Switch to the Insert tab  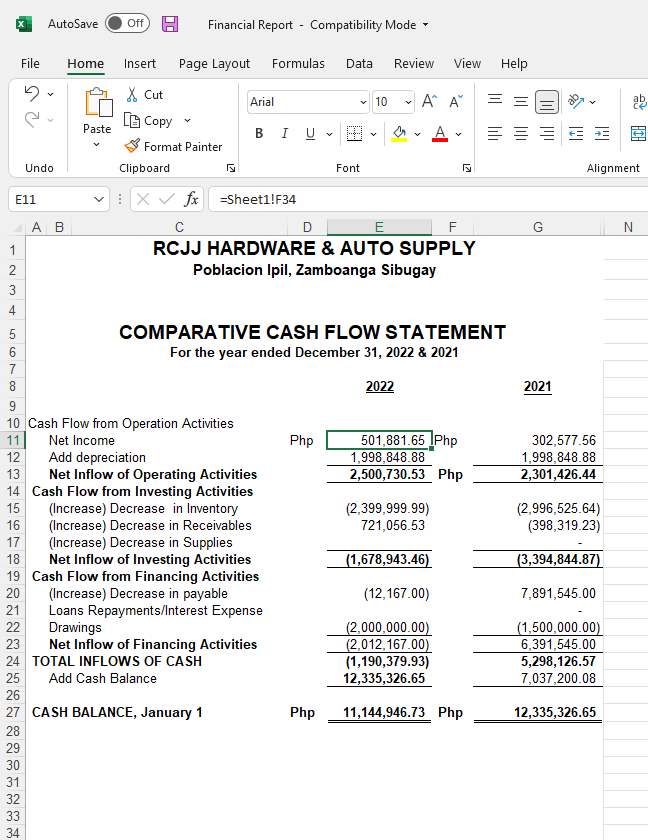[x=140, y=63]
